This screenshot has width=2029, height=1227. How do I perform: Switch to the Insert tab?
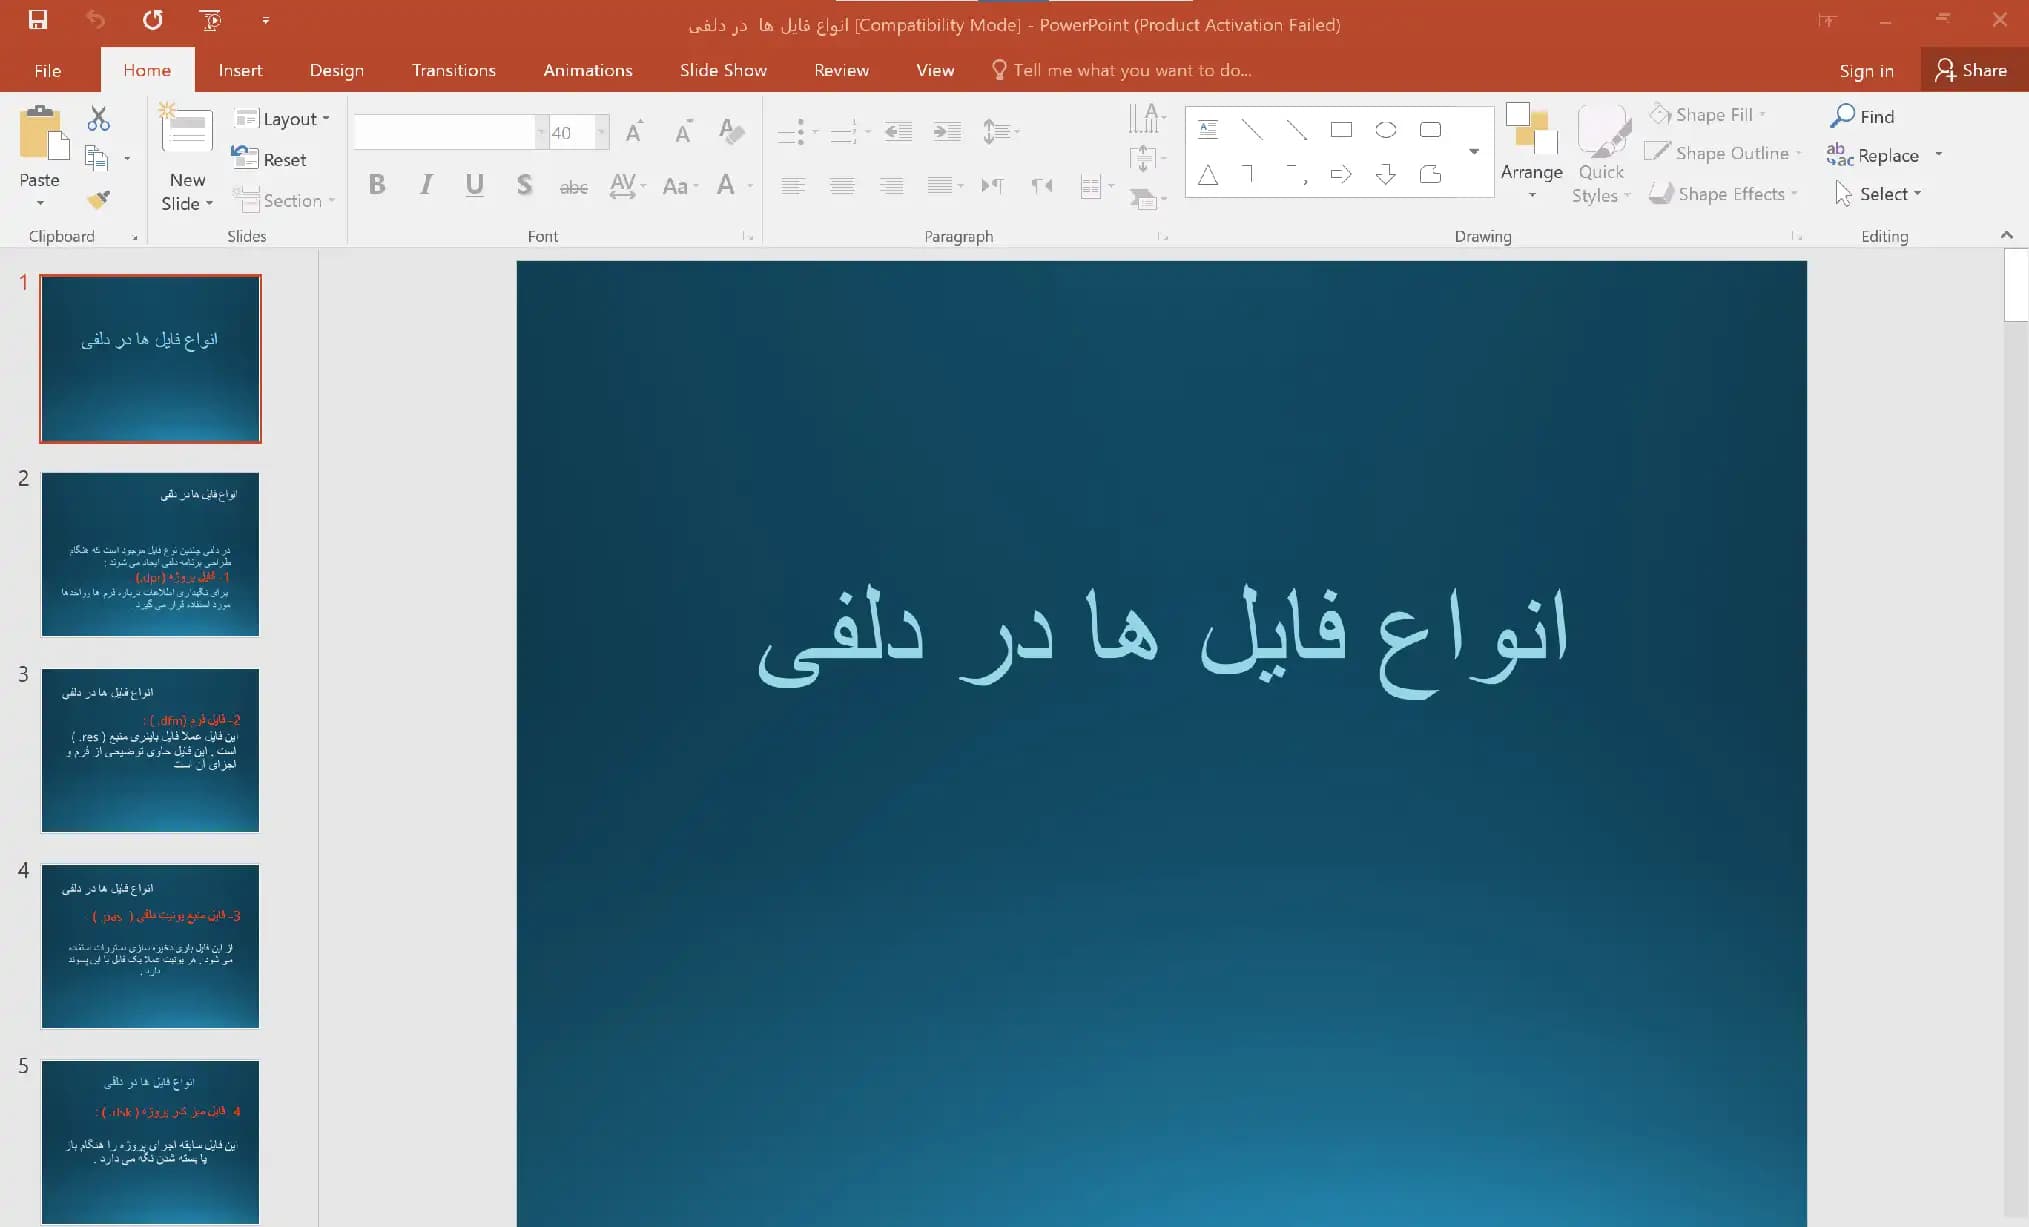coord(240,70)
